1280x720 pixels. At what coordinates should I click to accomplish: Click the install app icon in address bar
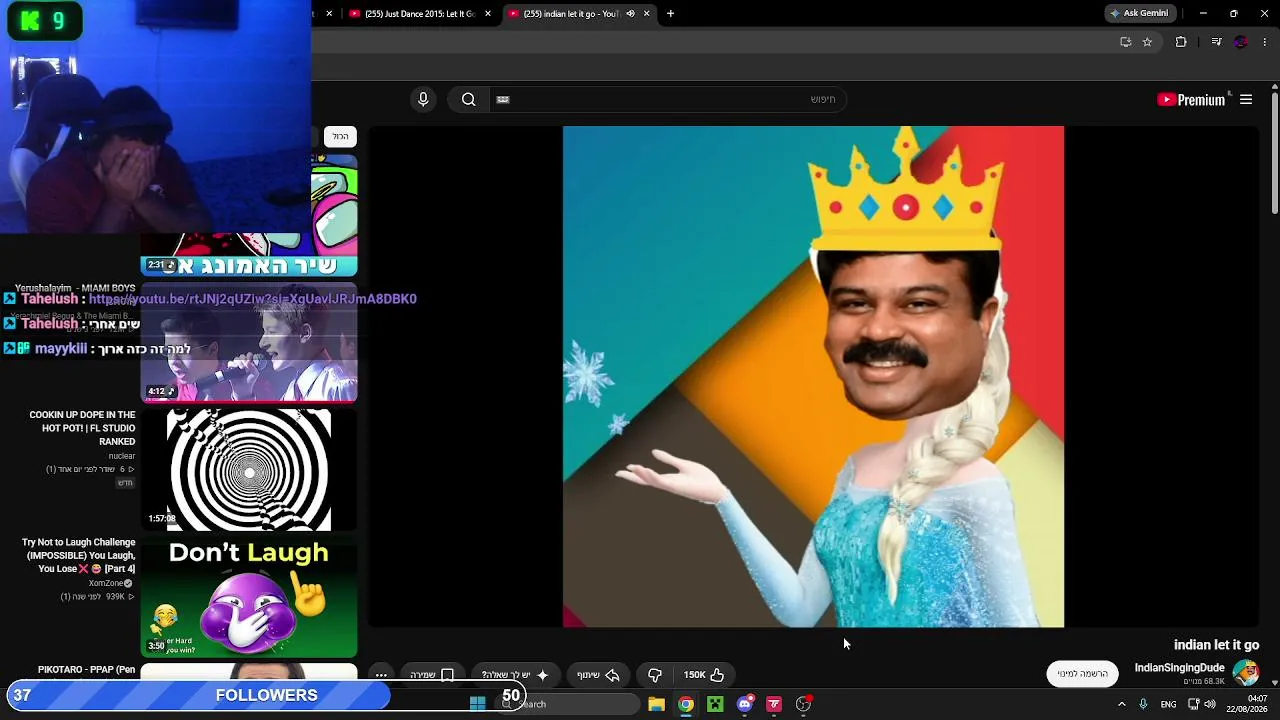1125,42
